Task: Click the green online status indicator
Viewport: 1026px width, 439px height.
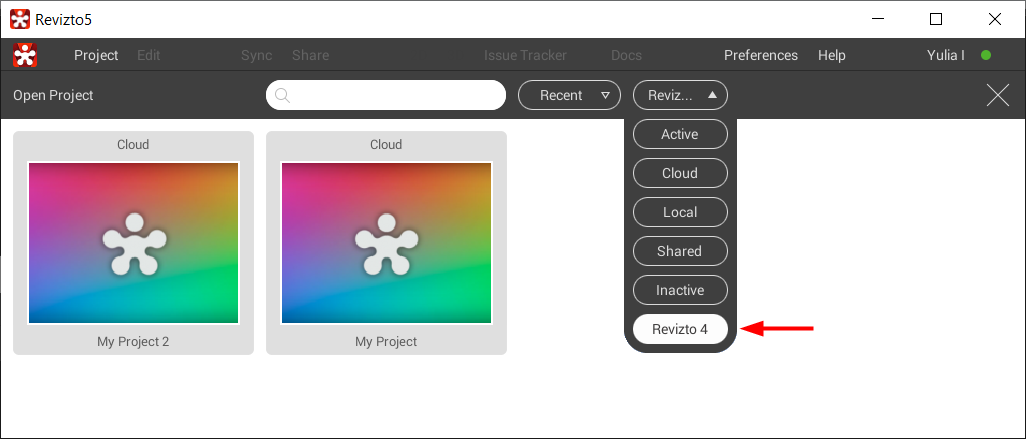Action: tap(986, 55)
